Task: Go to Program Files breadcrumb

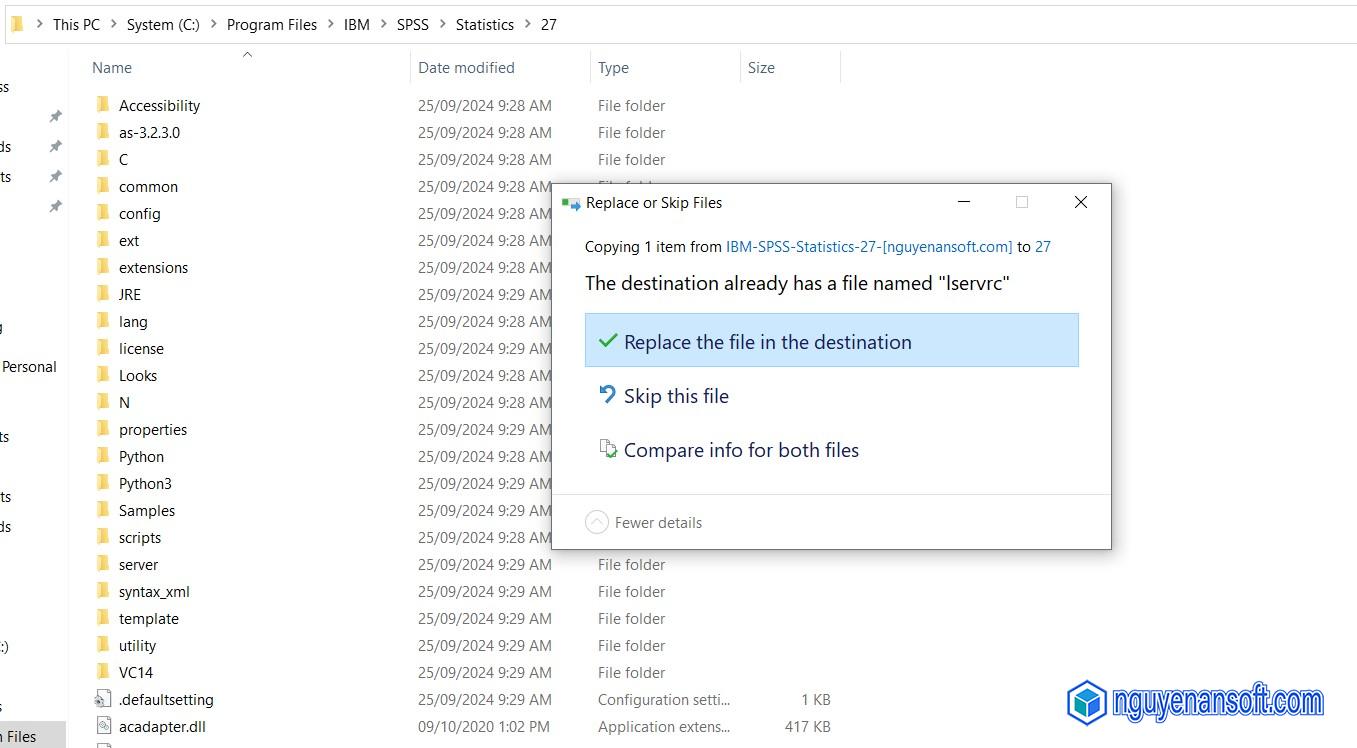Action: tap(272, 25)
